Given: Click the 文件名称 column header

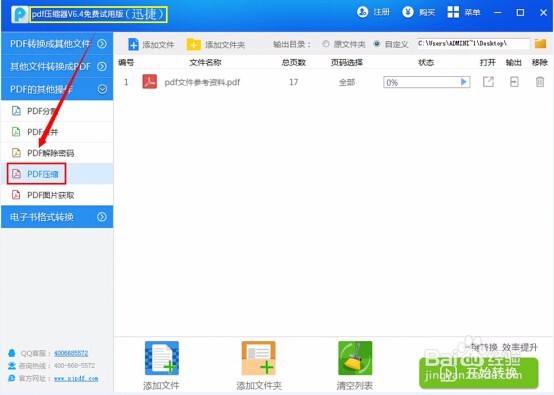Looking at the screenshot, I should [205, 63].
